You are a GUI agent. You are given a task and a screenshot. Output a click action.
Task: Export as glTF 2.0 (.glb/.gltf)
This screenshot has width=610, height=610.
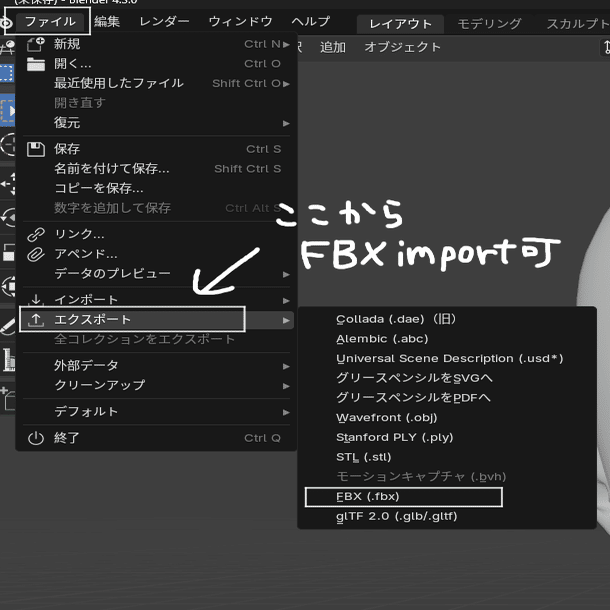click(447, 517)
